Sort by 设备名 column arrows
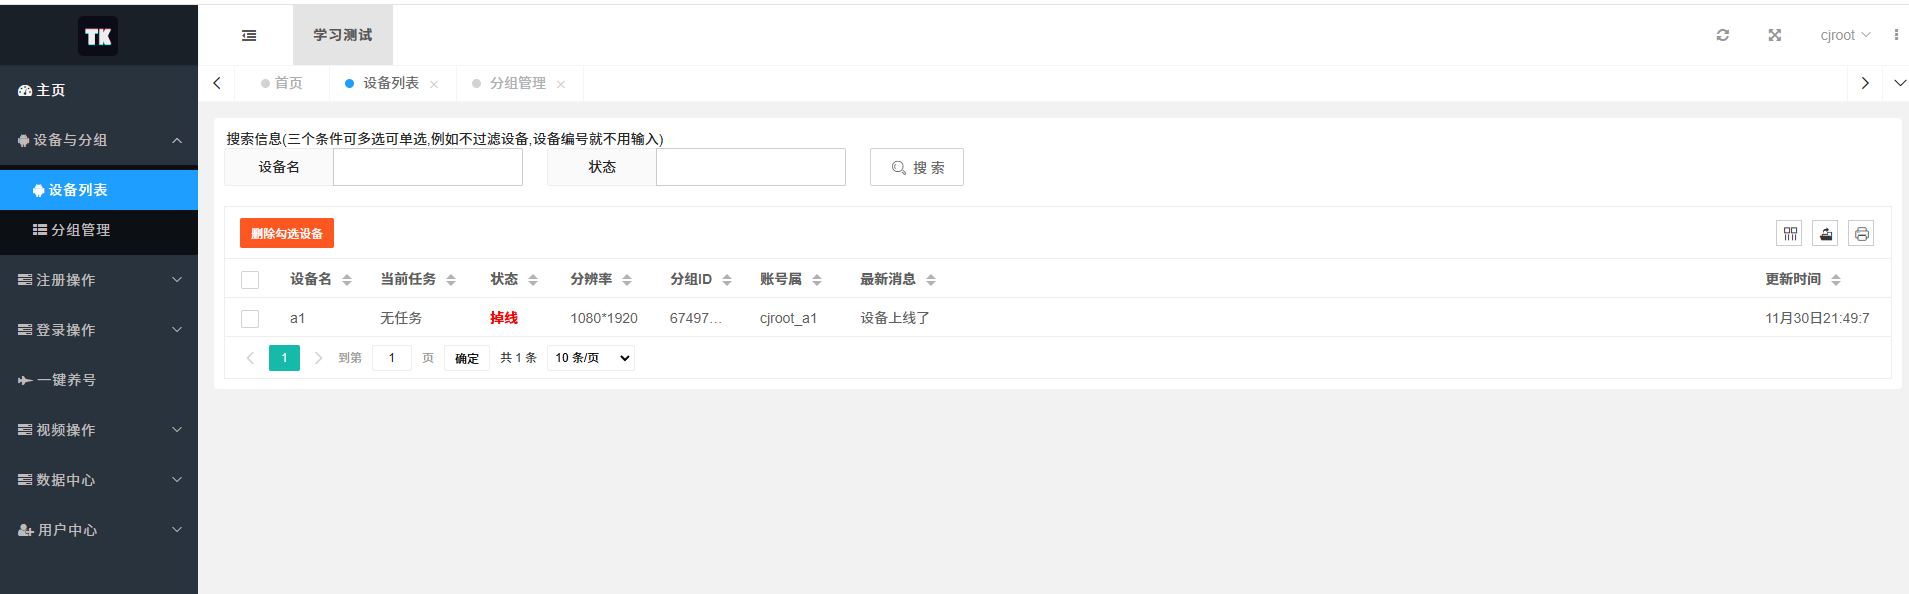This screenshot has width=1909, height=594. point(347,280)
